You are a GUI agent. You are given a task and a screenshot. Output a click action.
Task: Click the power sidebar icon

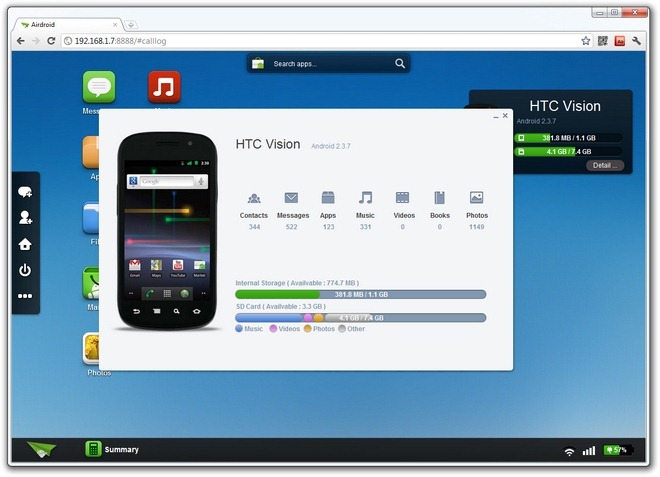click(x=25, y=270)
